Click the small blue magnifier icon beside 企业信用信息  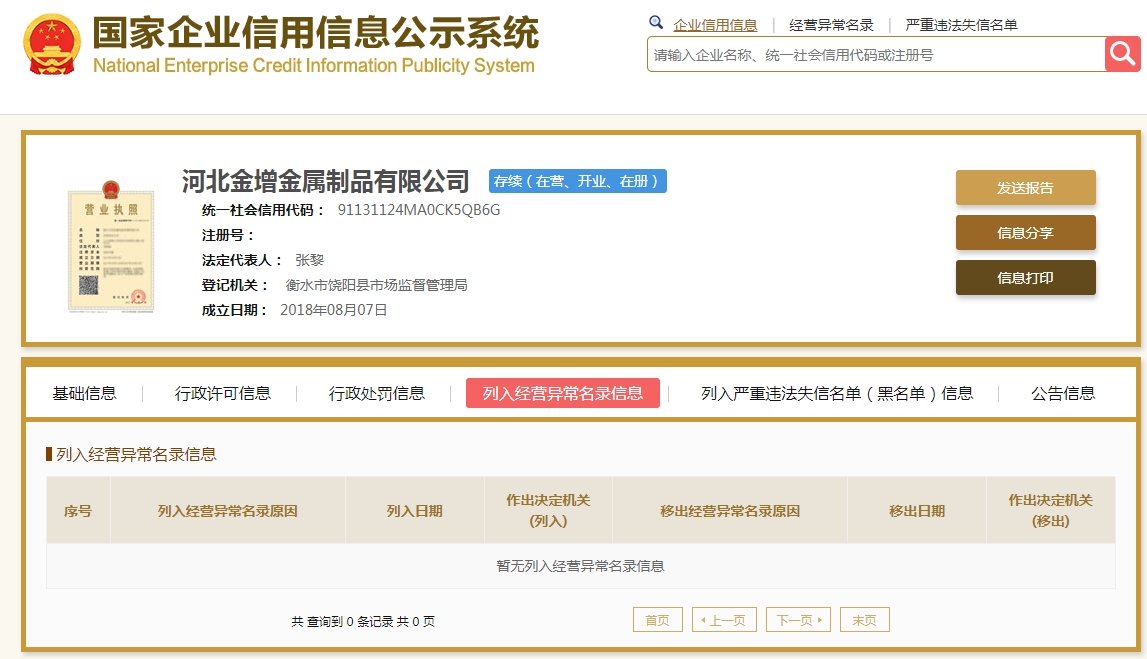click(x=656, y=23)
